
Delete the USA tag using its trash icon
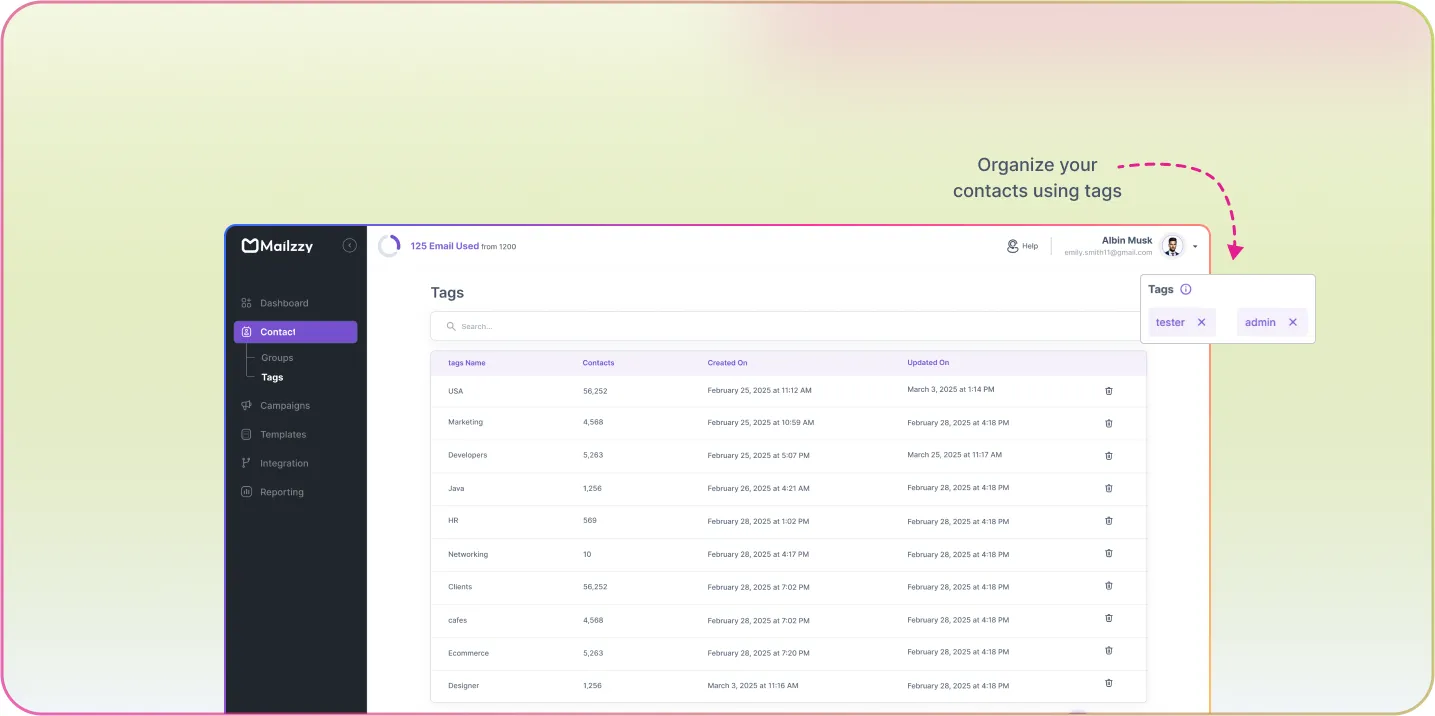1108,391
